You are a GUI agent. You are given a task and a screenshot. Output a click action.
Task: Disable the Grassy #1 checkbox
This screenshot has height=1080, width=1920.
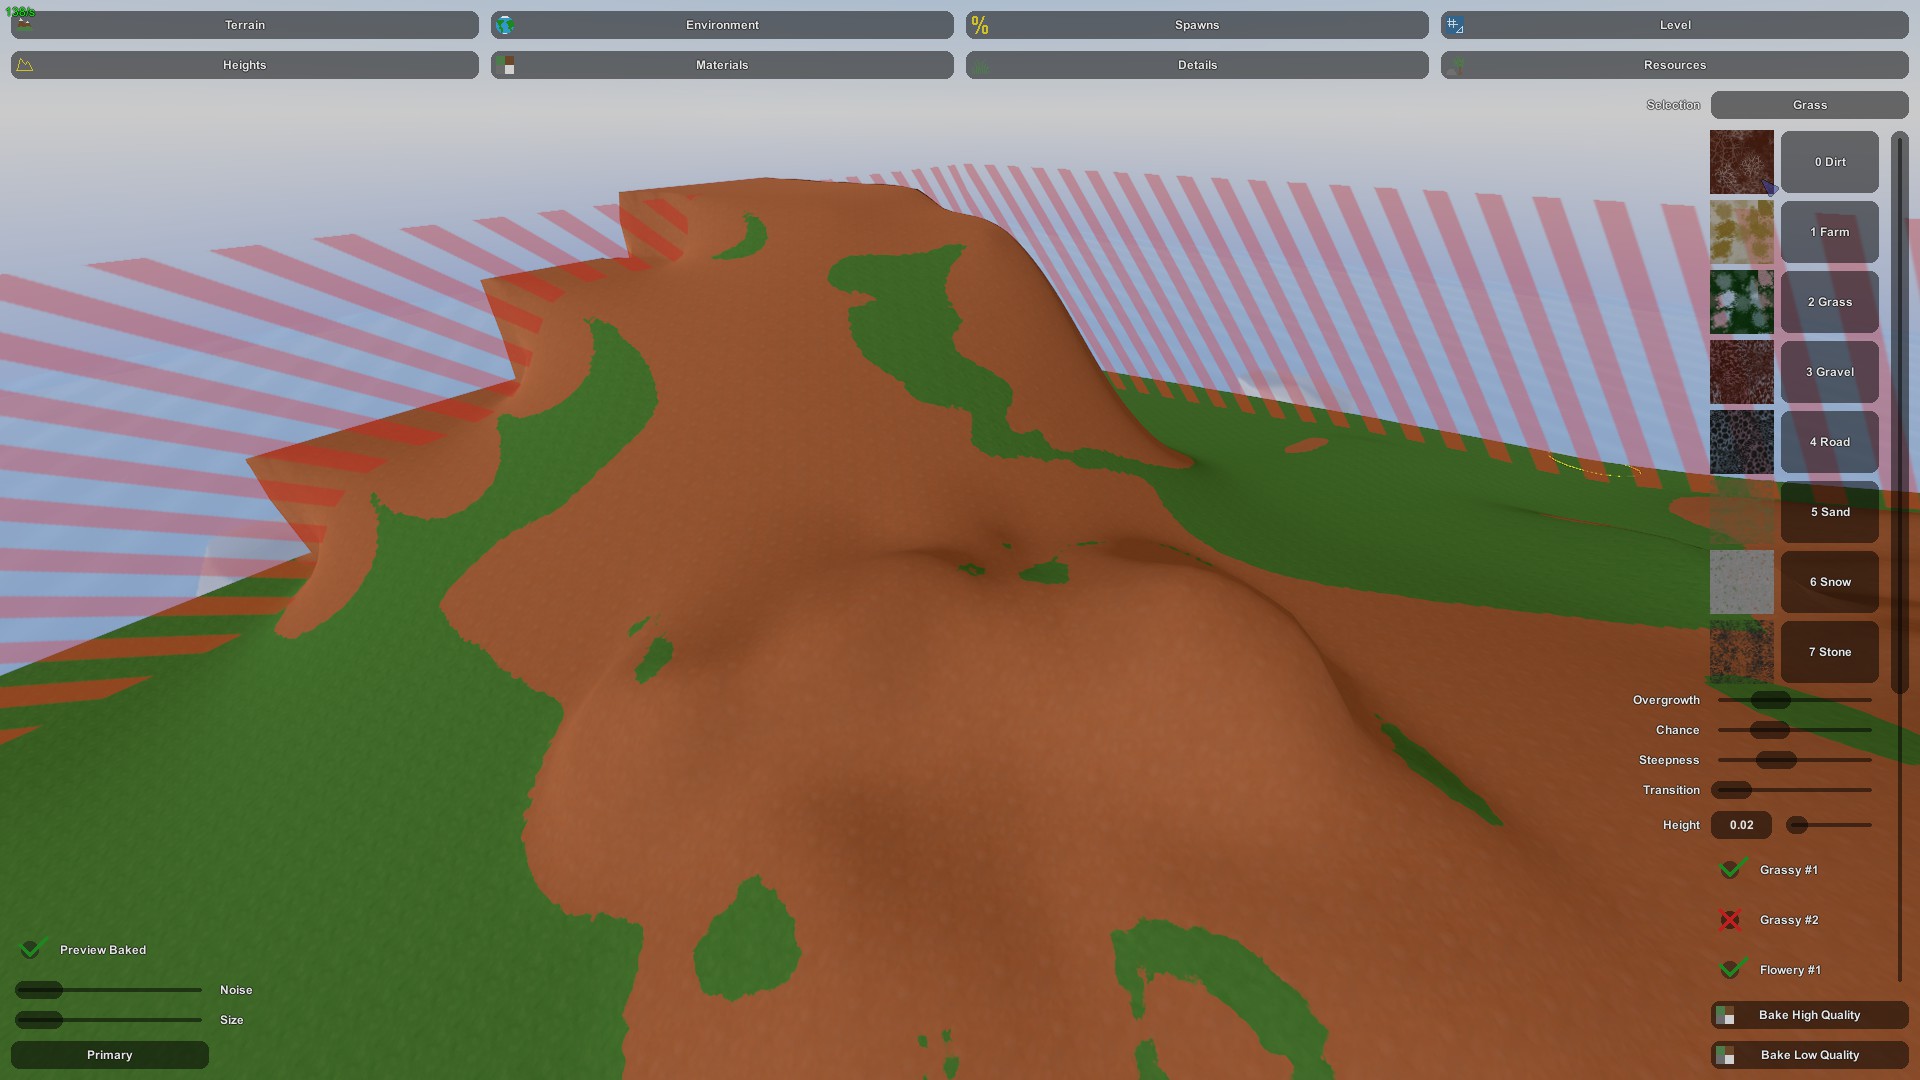click(1731, 869)
